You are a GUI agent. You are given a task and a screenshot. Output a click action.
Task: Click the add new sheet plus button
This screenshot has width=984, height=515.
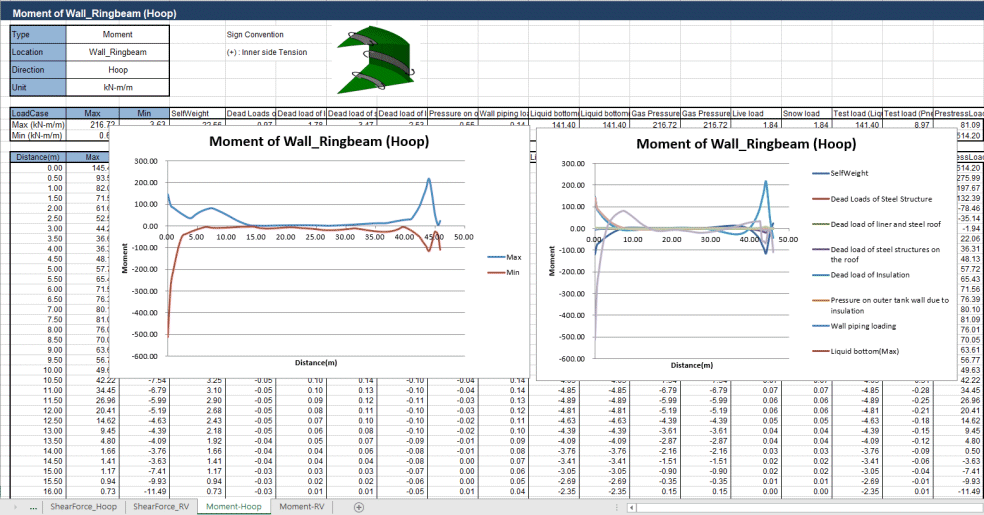(x=359, y=507)
